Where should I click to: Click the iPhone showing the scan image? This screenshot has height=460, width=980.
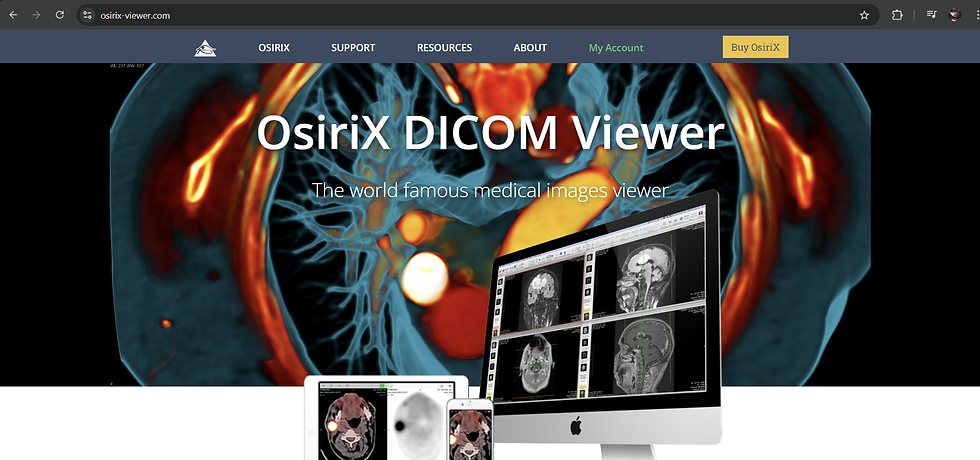tap(470, 431)
